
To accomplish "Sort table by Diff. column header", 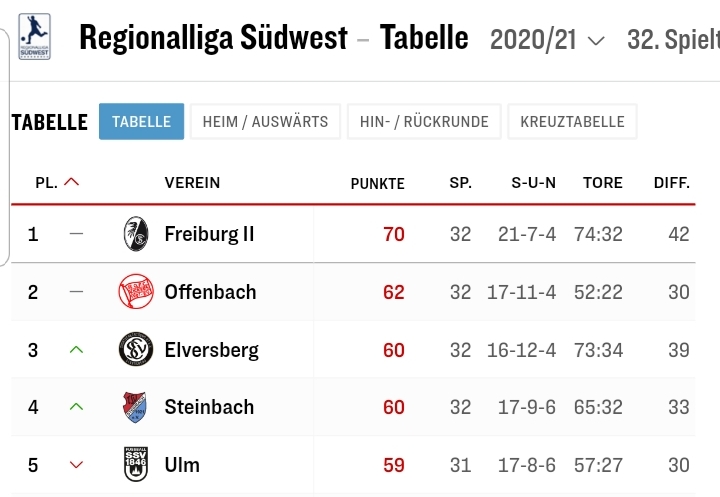I will pyautogui.click(x=672, y=183).
